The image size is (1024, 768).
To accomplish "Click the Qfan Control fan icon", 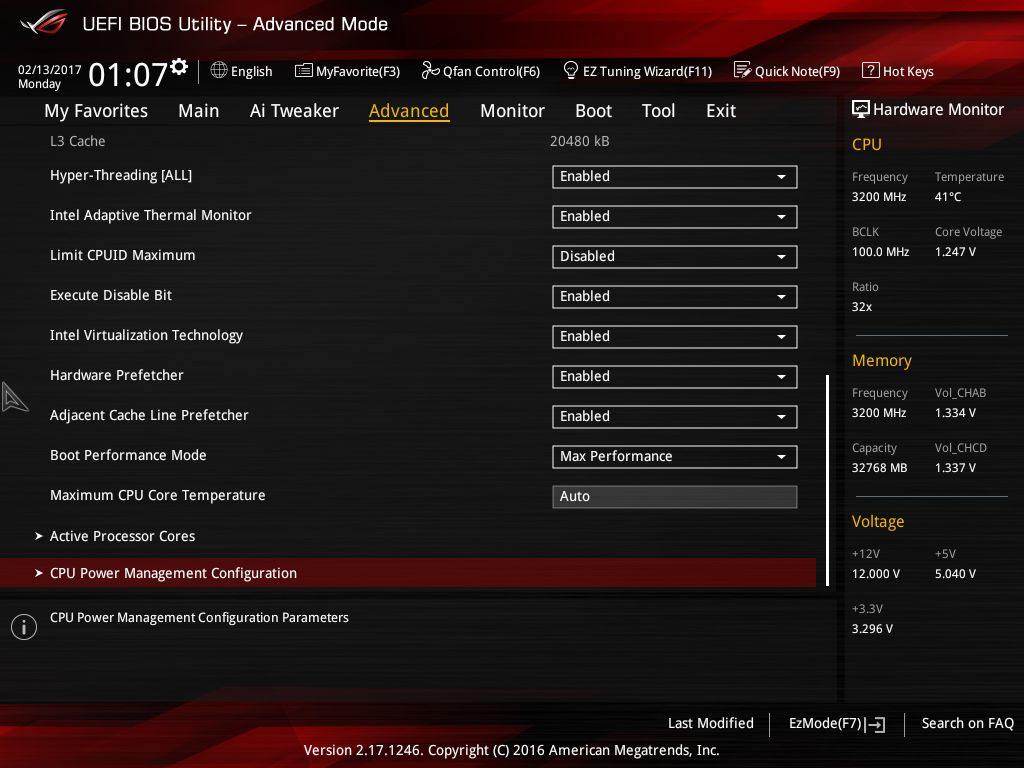I will point(430,70).
